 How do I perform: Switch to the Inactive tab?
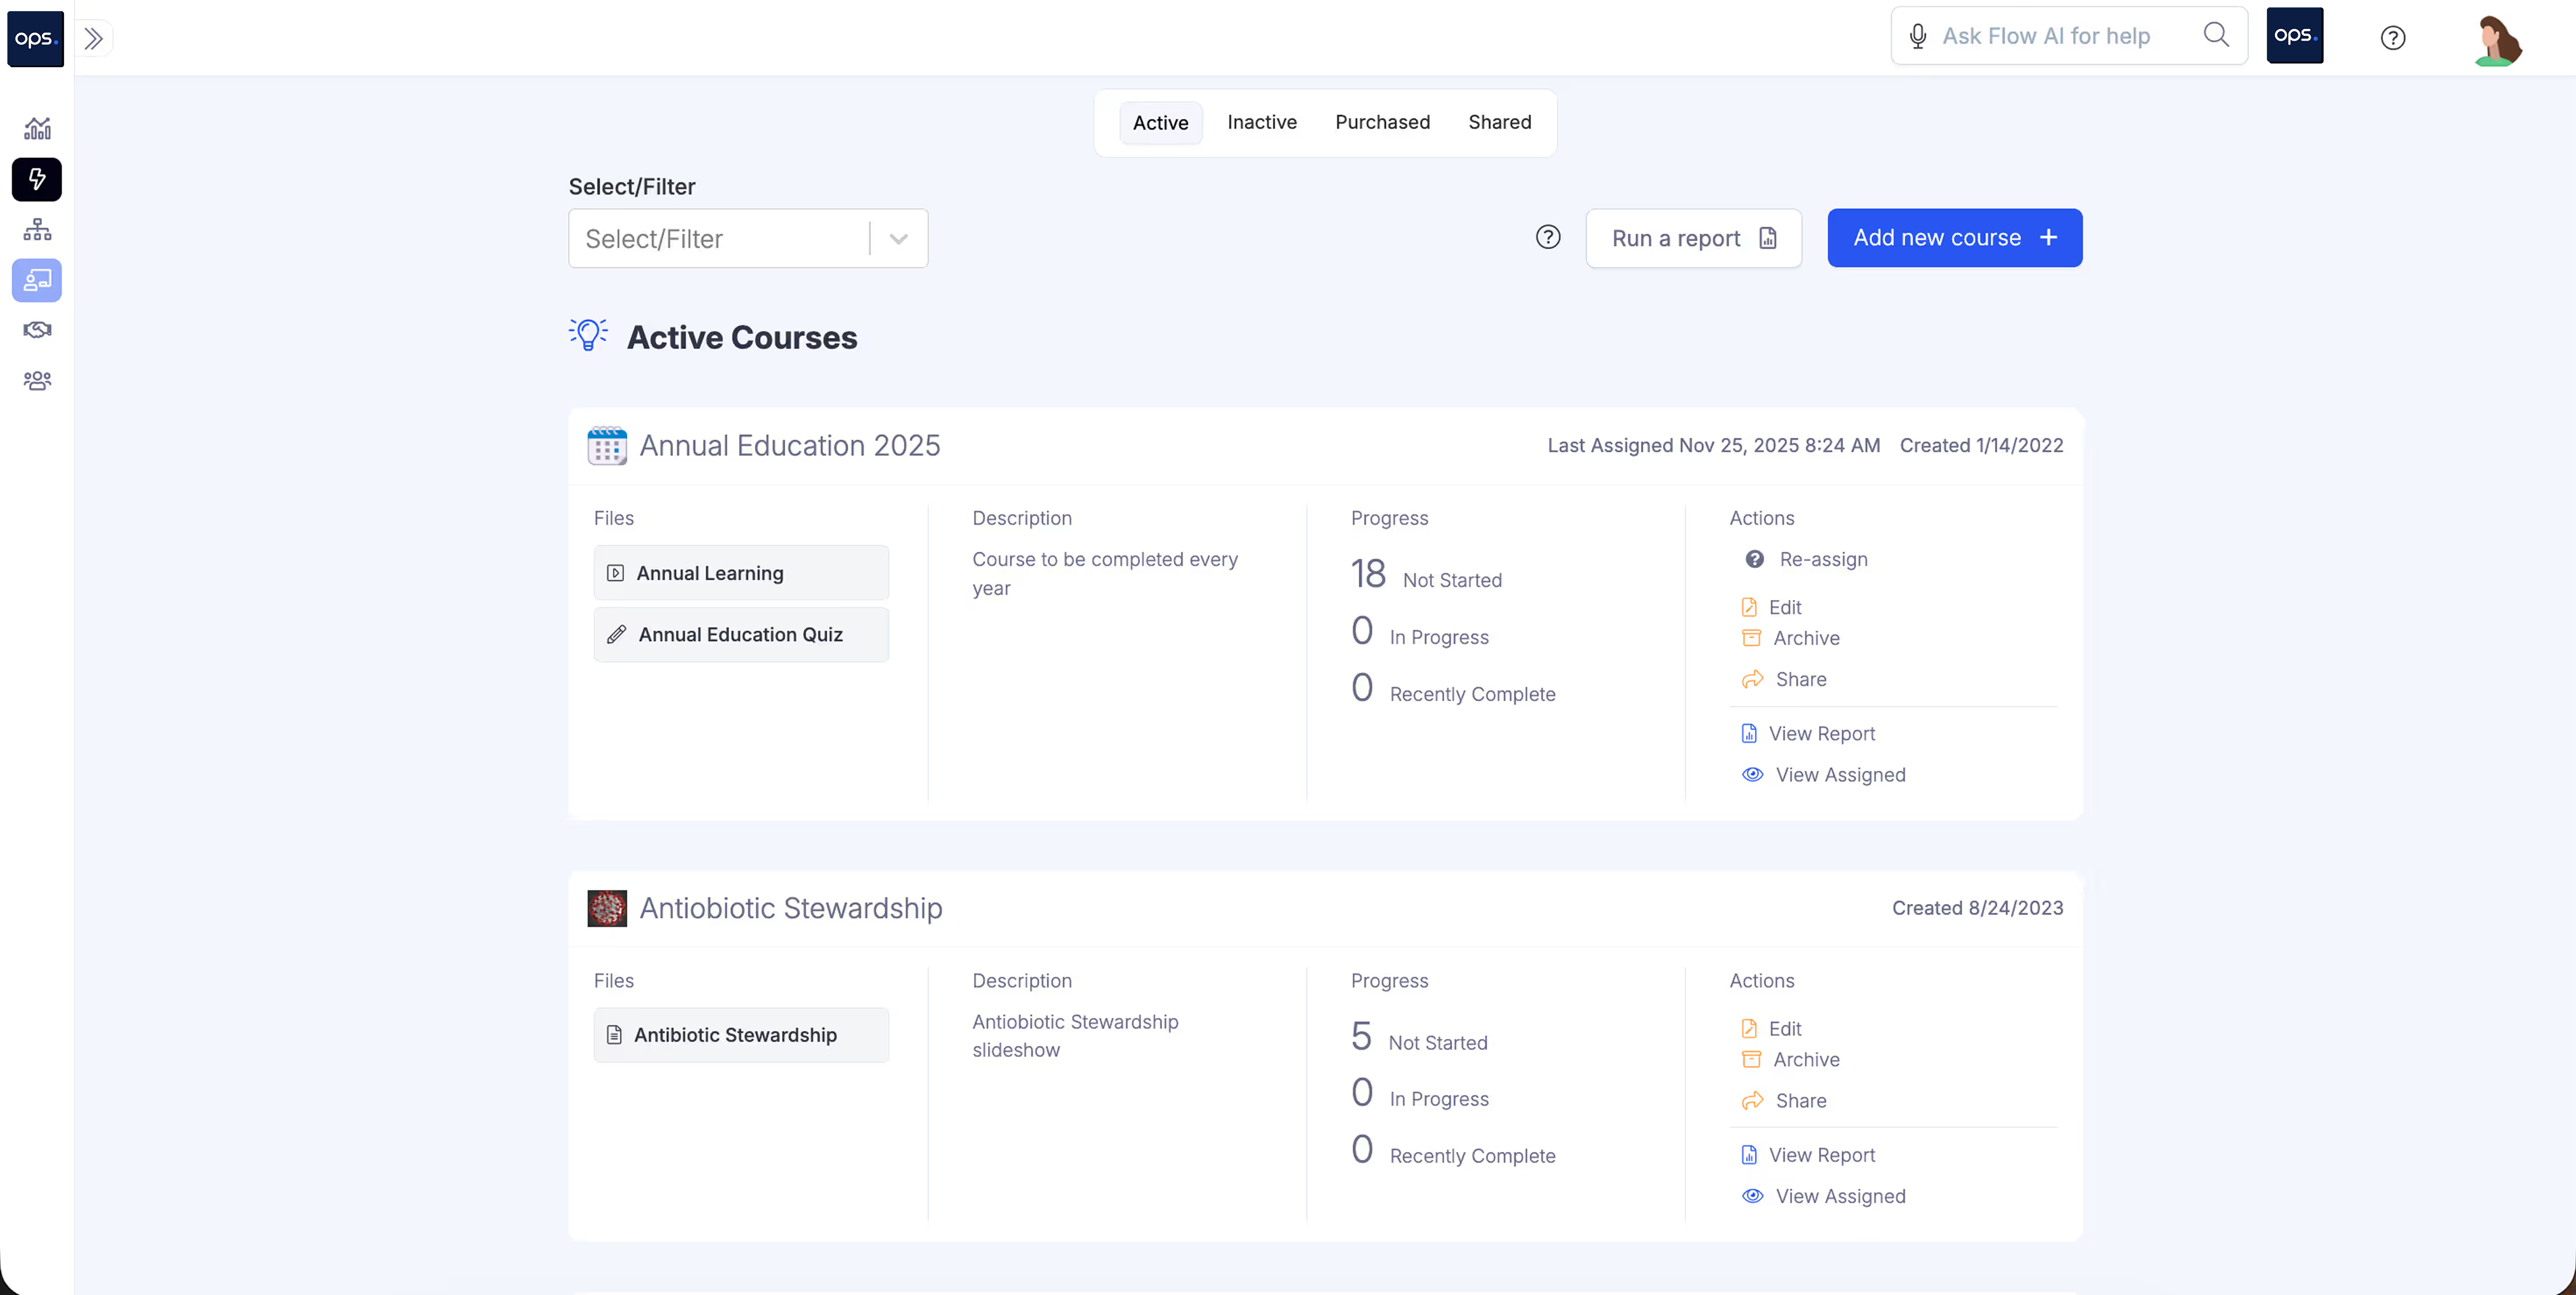click(1261, 122)
